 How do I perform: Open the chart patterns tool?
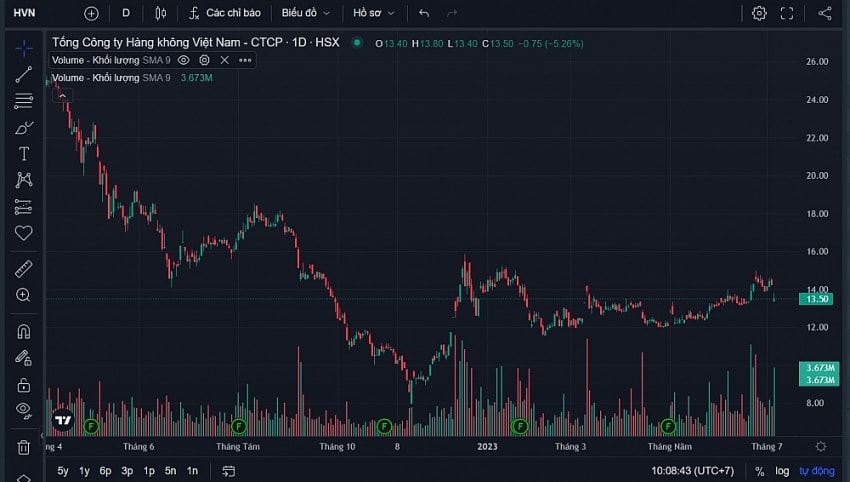24,180
